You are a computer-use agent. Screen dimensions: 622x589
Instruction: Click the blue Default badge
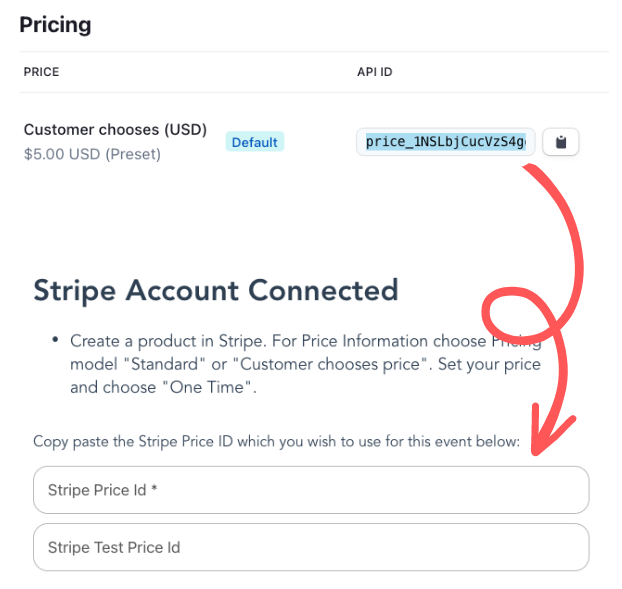254,142
